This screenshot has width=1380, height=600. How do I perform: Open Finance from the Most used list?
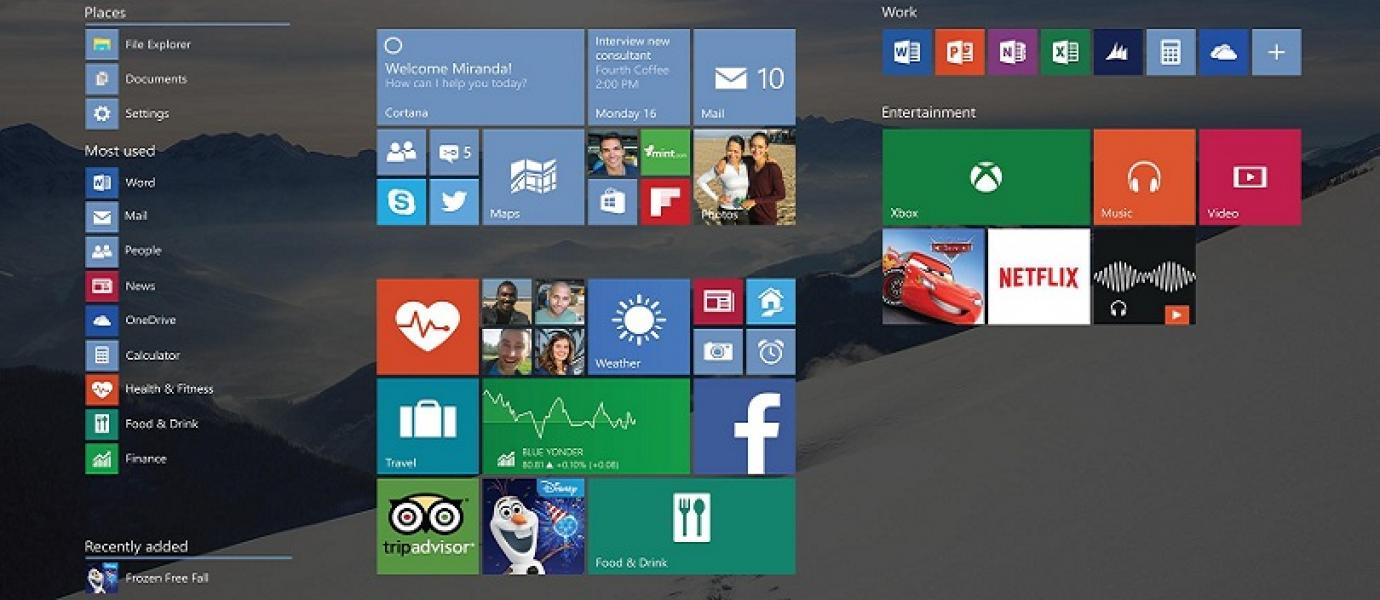click(x=126, y=459)
